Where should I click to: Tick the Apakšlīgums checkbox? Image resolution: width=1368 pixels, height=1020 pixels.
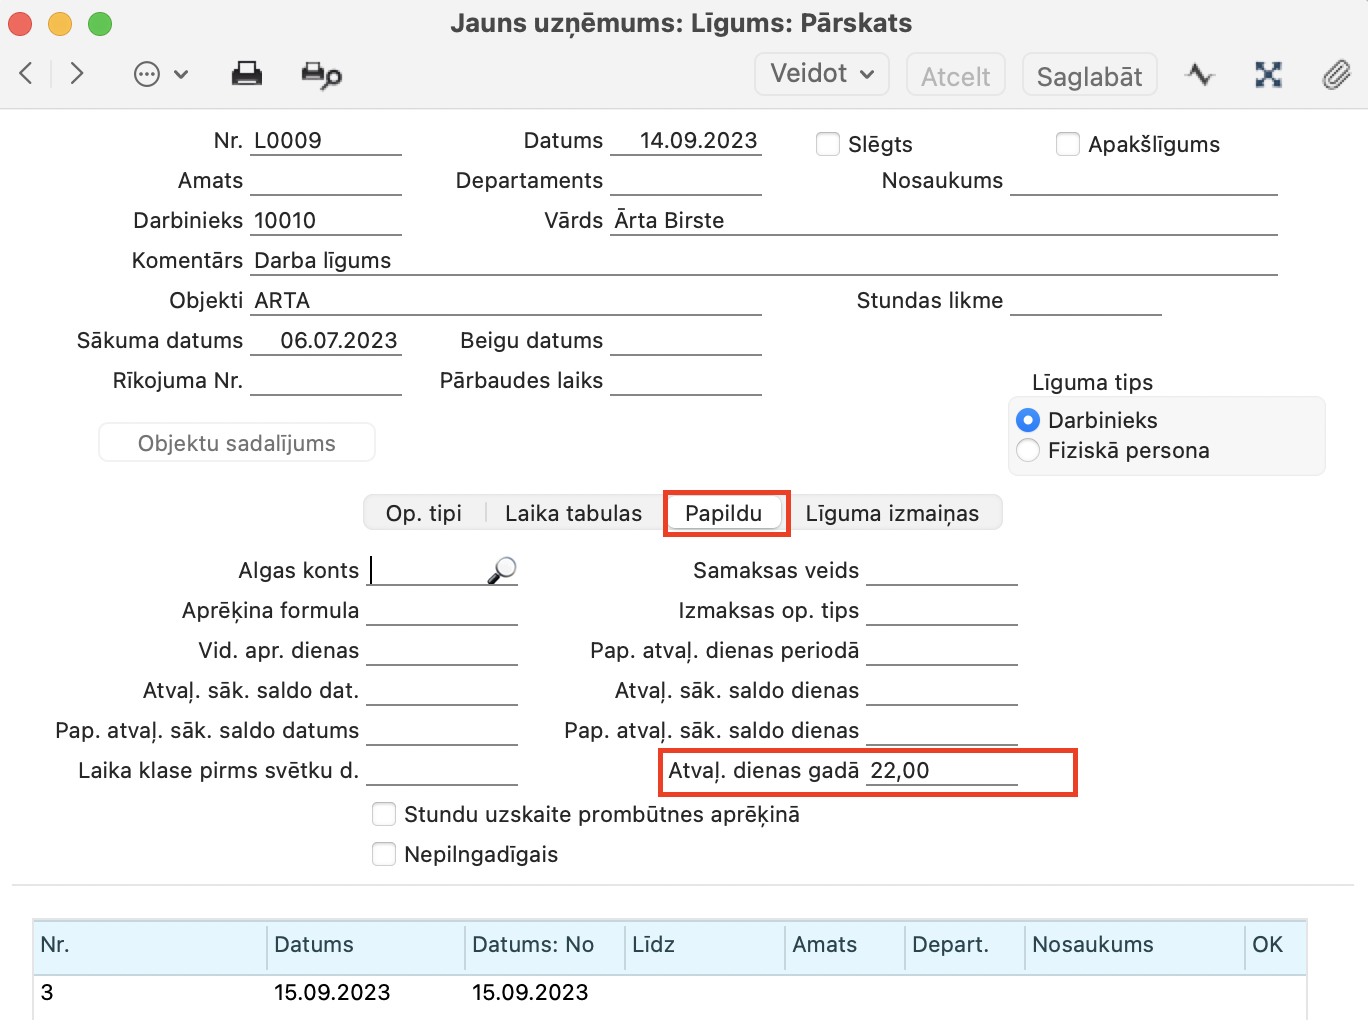pos(1068,144)
